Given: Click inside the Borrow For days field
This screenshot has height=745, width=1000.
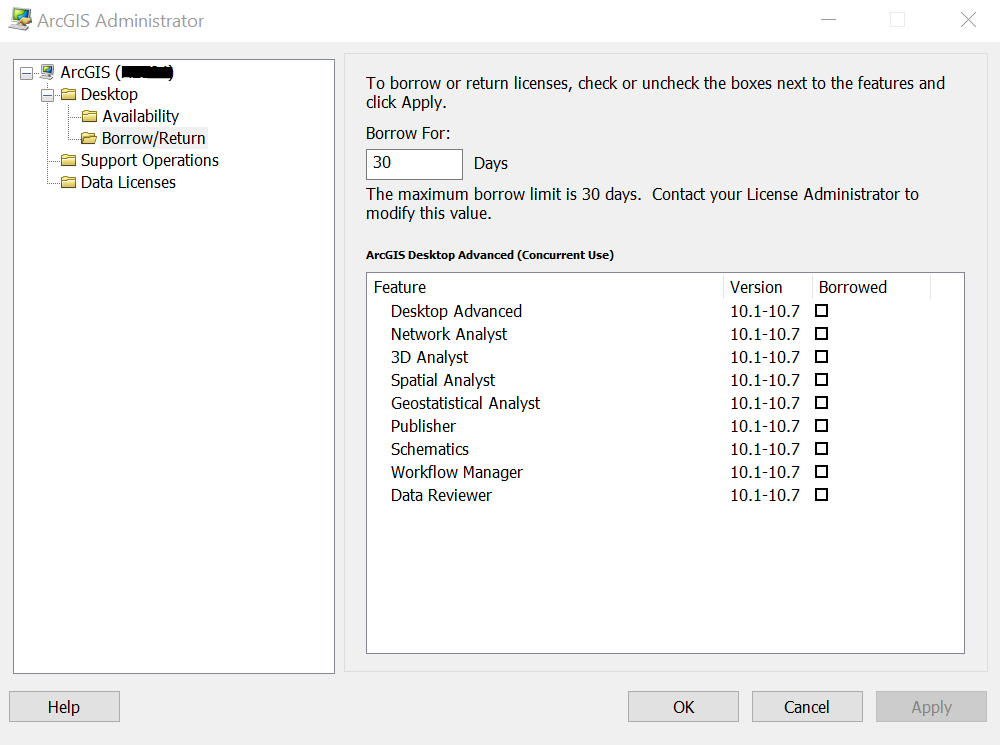Looking at the screenshot, I should (x=413, y=163).
